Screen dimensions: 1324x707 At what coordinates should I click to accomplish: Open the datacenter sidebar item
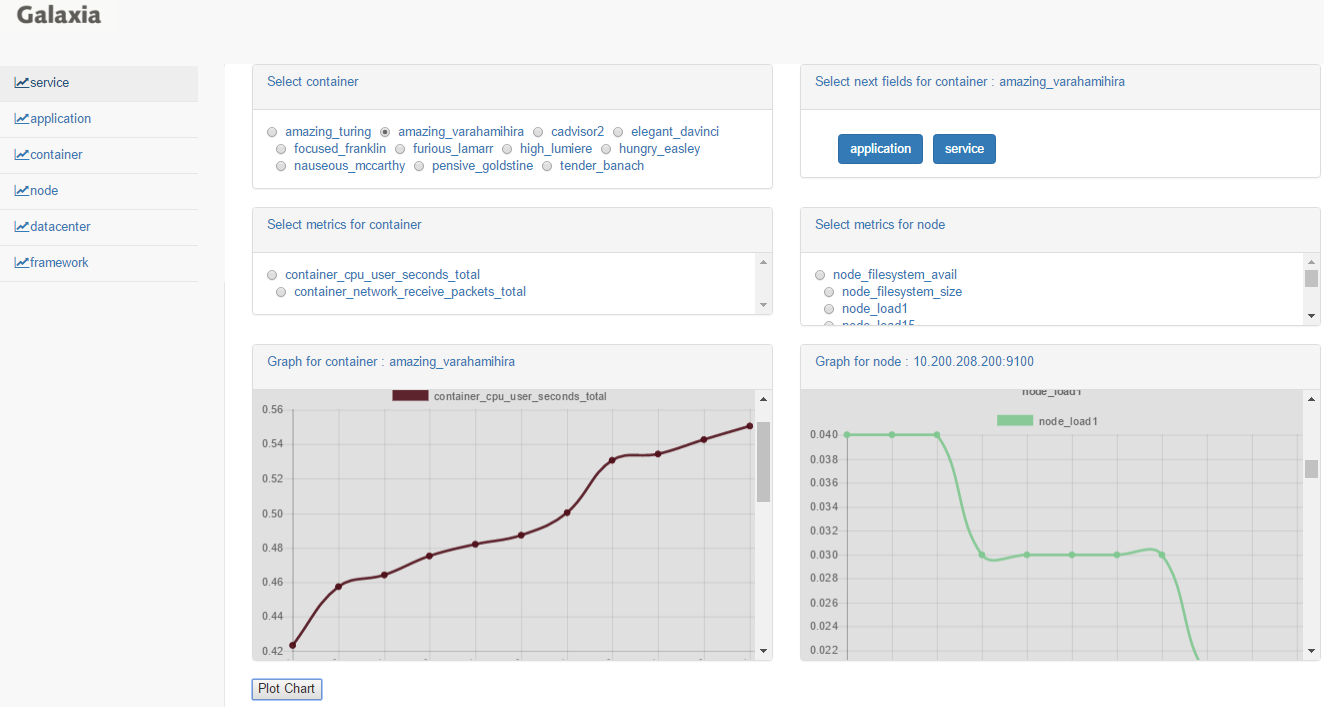[x=99, y=227]
